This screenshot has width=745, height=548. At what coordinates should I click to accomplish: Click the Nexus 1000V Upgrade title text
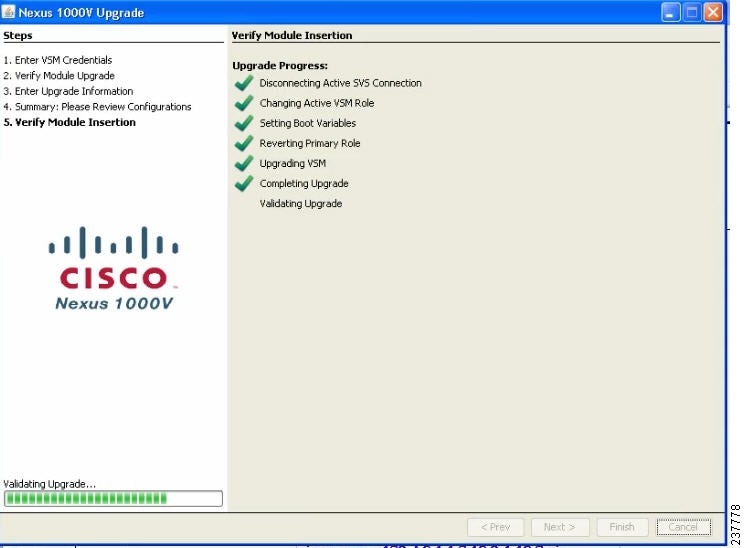pyautogui.click(x=81, y=13)
